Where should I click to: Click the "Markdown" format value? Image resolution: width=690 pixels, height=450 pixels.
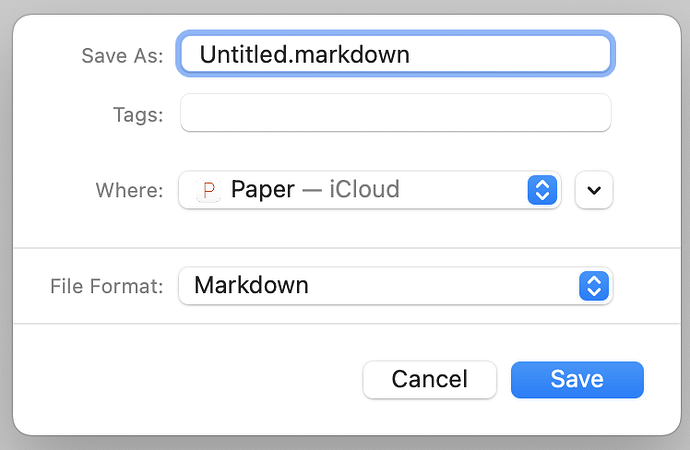coord(251,286)
